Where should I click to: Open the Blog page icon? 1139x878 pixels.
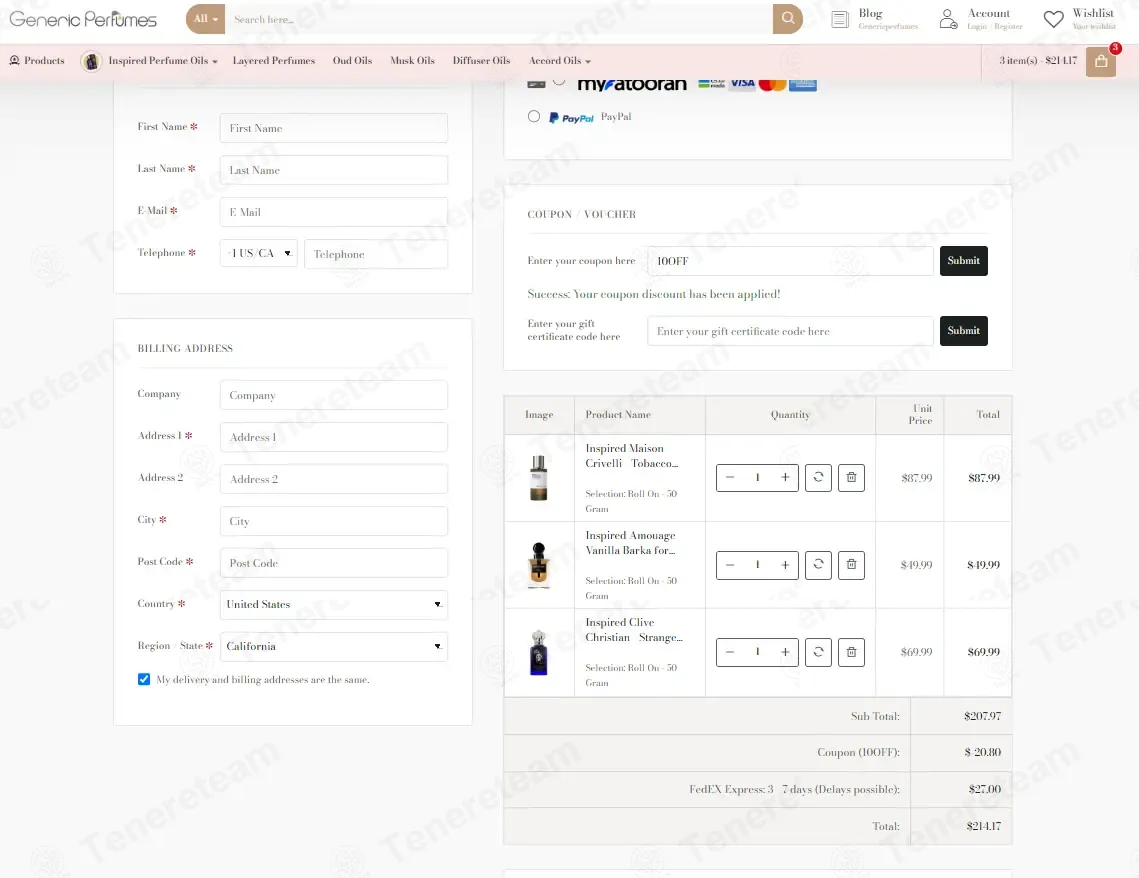840,20
